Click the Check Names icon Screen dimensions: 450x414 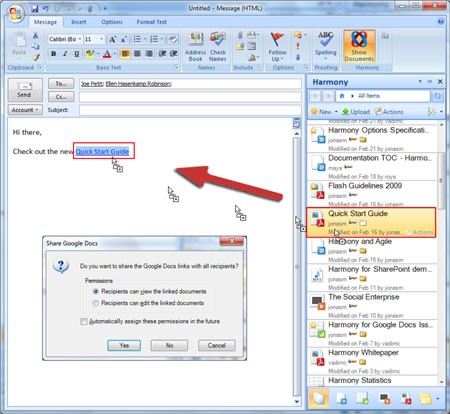218,47
